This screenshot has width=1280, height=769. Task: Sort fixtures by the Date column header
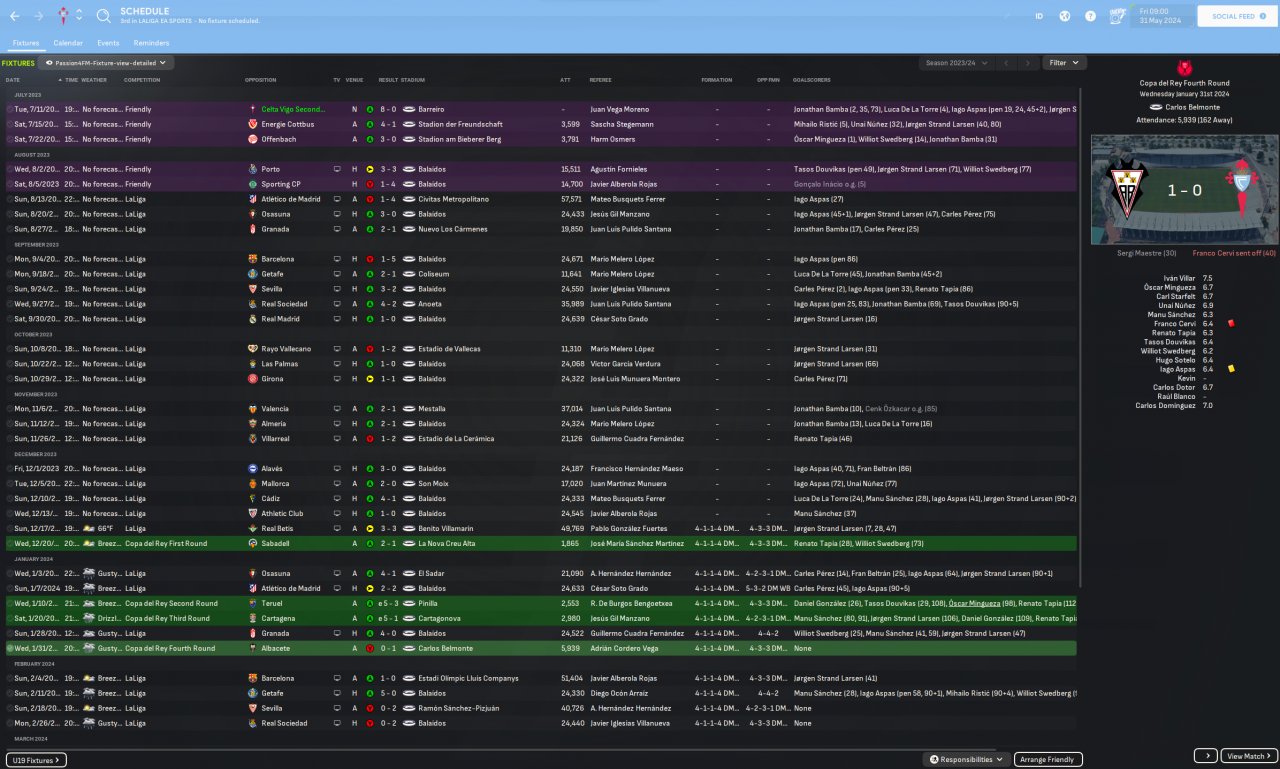click(13, 80)
